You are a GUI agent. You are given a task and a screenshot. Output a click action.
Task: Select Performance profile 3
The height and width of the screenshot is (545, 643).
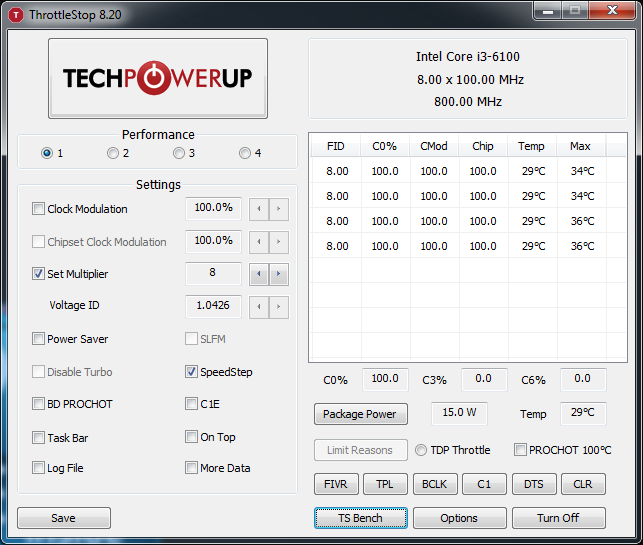point(179,153)
